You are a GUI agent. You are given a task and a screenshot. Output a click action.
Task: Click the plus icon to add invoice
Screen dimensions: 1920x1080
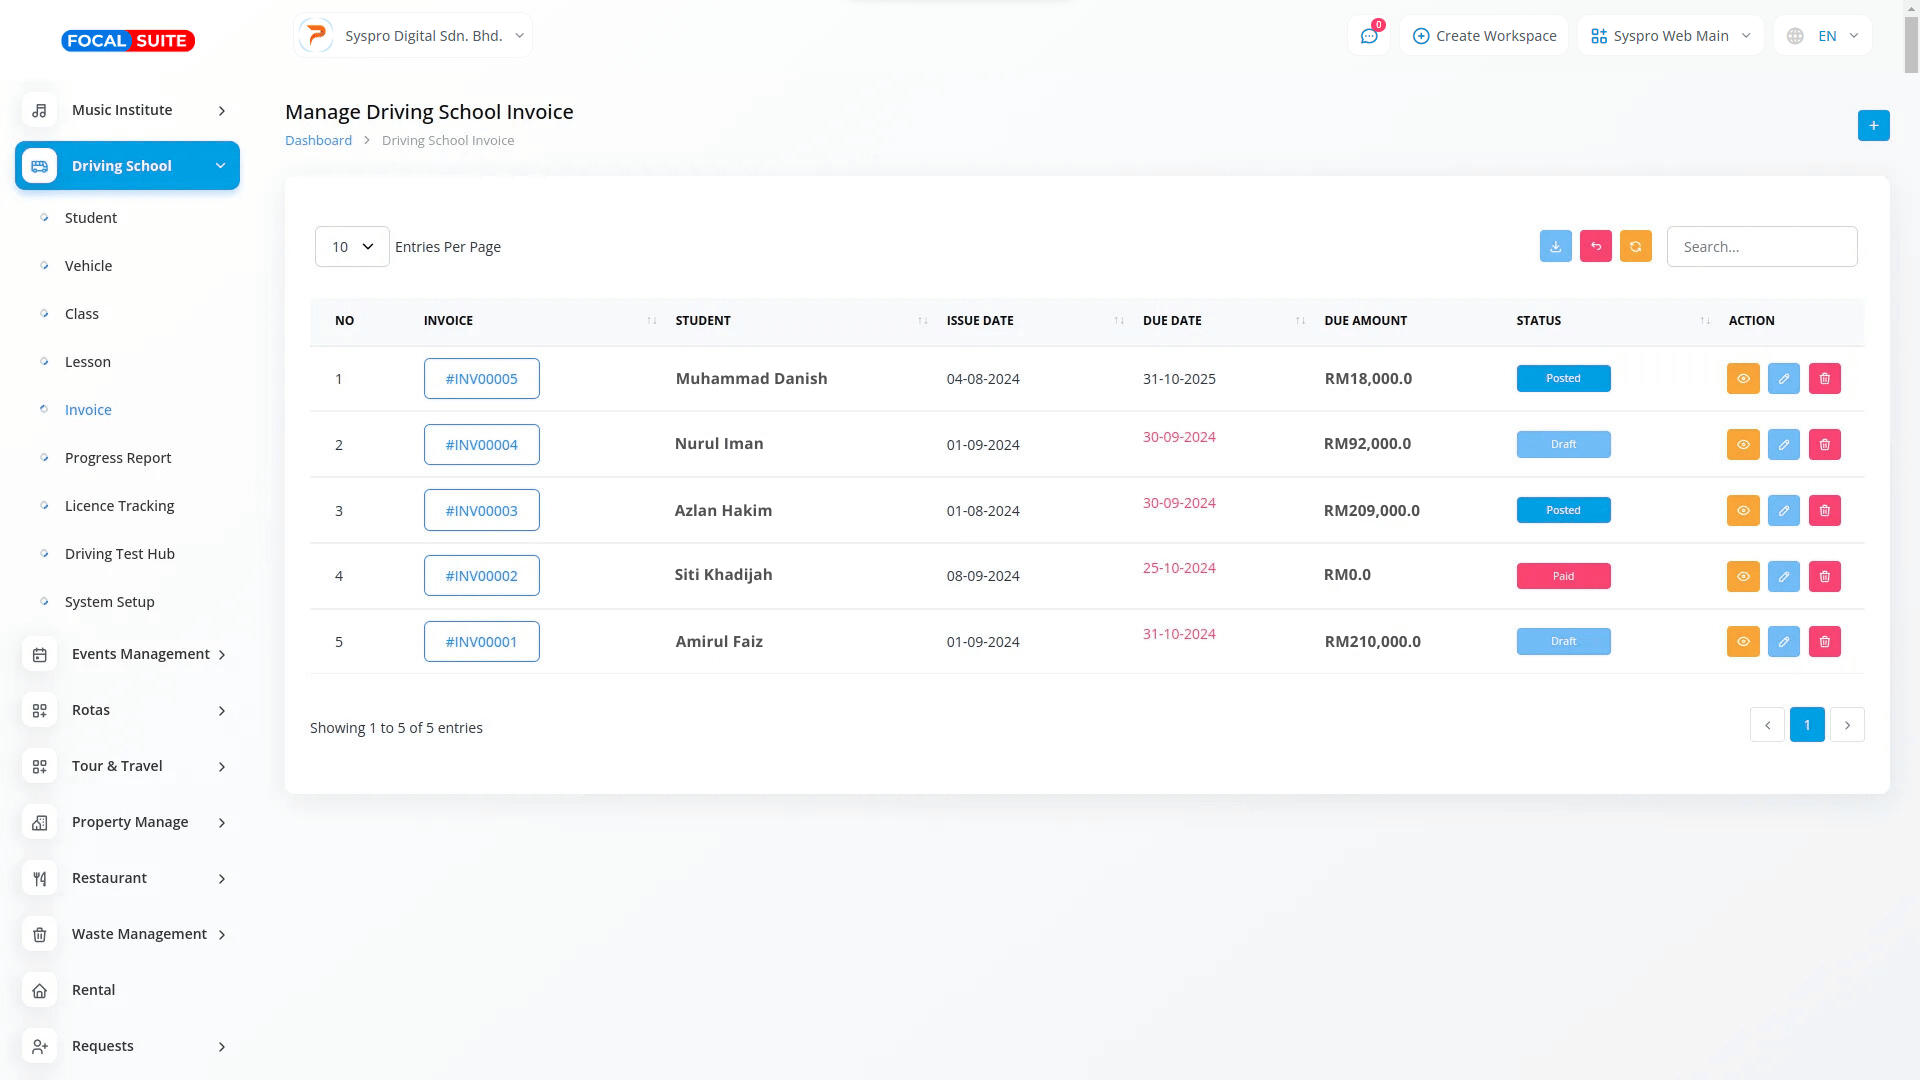(x=1873, y=126)
